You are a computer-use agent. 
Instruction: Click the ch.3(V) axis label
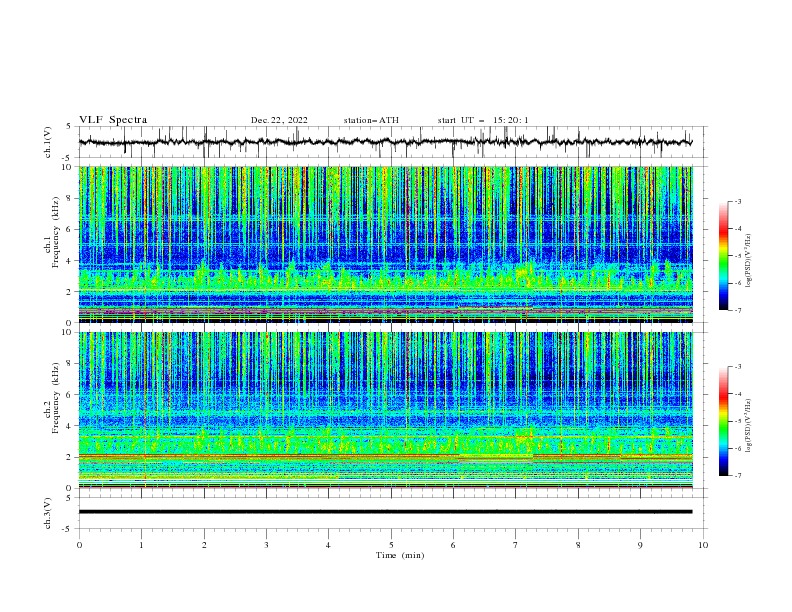pos(48,513)
